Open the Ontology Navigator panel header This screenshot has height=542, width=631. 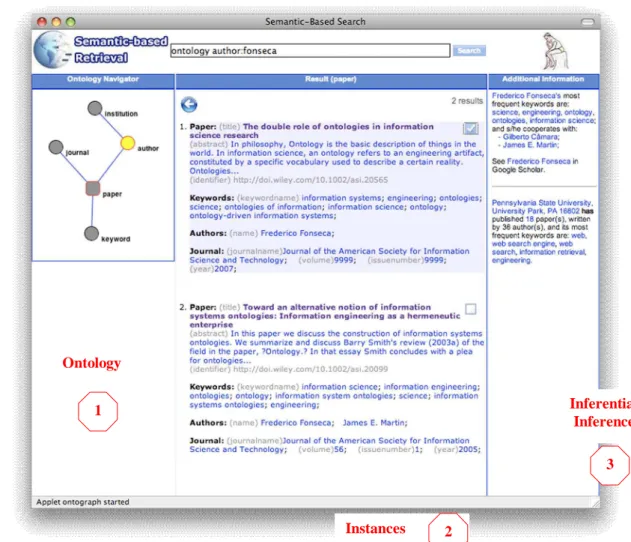pos(103,81)
